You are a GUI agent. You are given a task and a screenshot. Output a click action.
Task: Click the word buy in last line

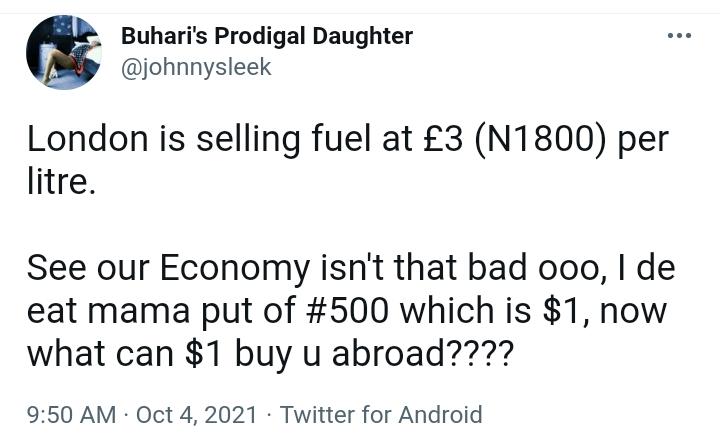coord(263,355)
